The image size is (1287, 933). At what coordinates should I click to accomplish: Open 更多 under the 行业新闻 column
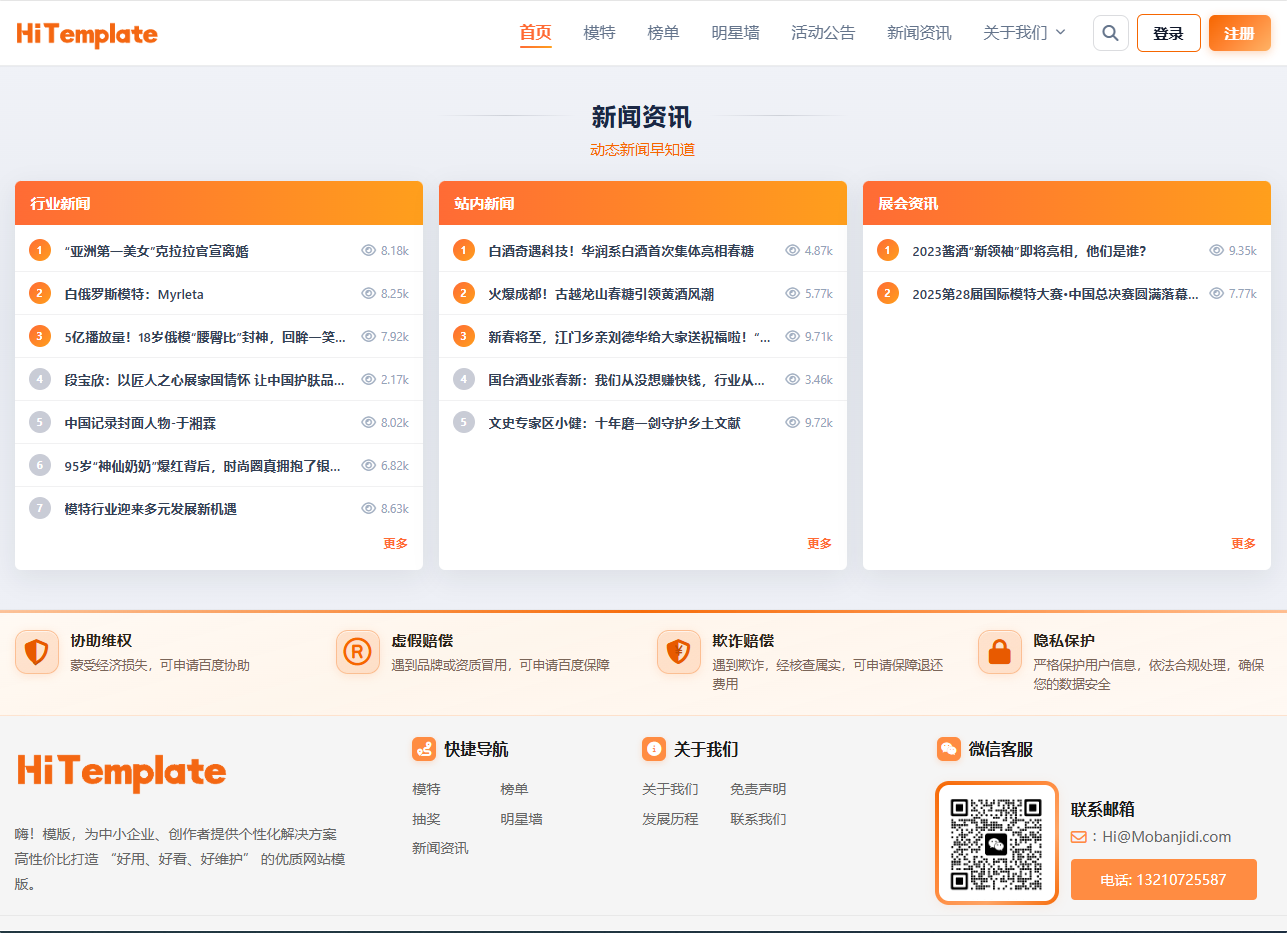pos(395,543)
